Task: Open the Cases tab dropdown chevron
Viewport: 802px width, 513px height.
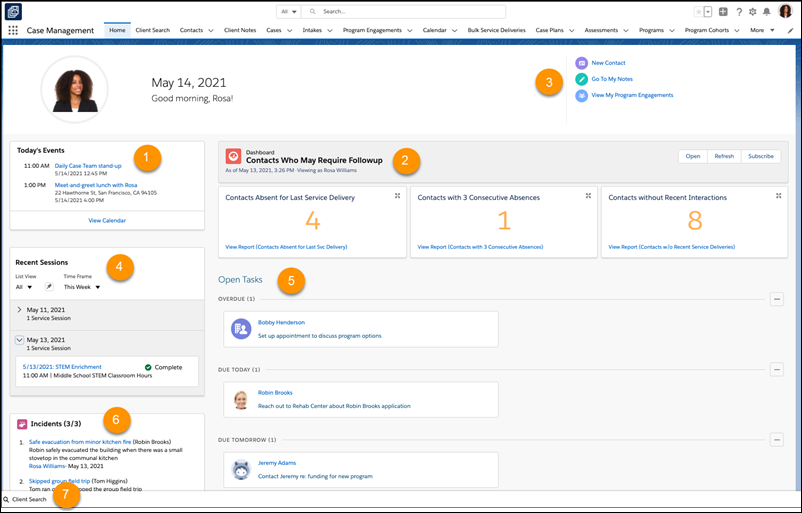Action: [x=289, y=31]
